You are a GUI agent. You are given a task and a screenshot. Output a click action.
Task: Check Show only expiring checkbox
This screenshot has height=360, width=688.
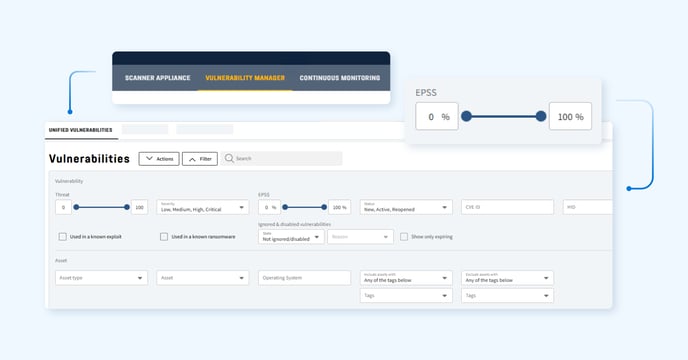pos(404,237)
